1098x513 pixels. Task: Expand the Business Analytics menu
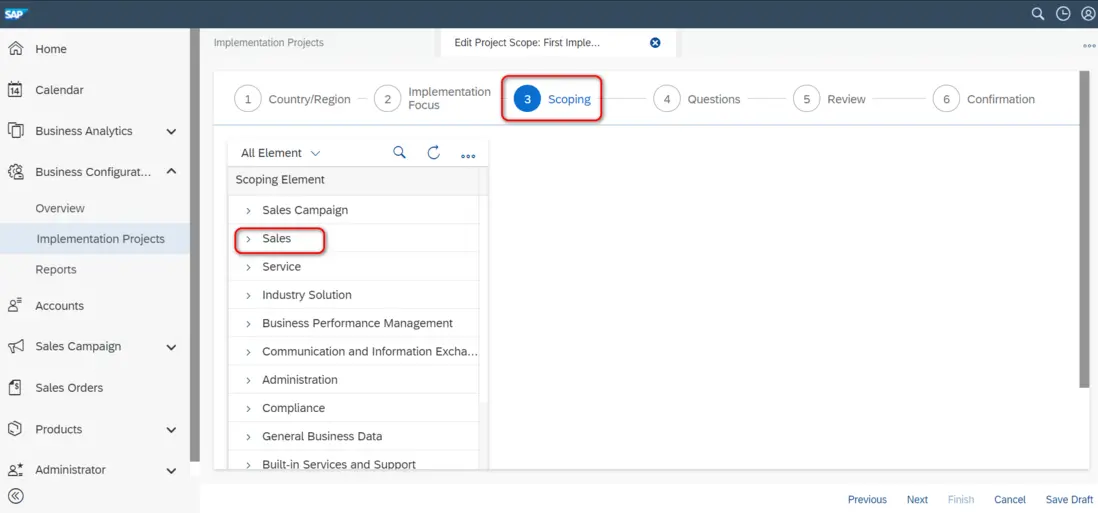click(x=171, y=131)
